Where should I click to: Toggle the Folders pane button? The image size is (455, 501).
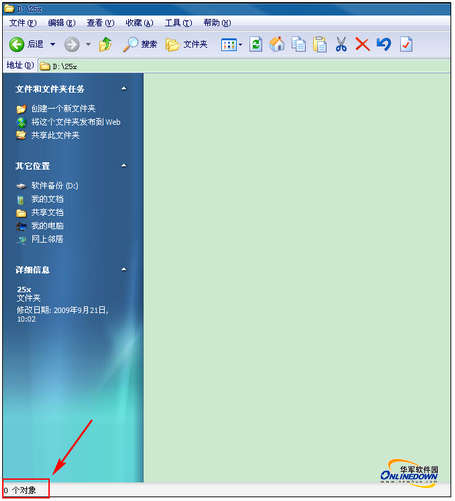coord(186,44)
